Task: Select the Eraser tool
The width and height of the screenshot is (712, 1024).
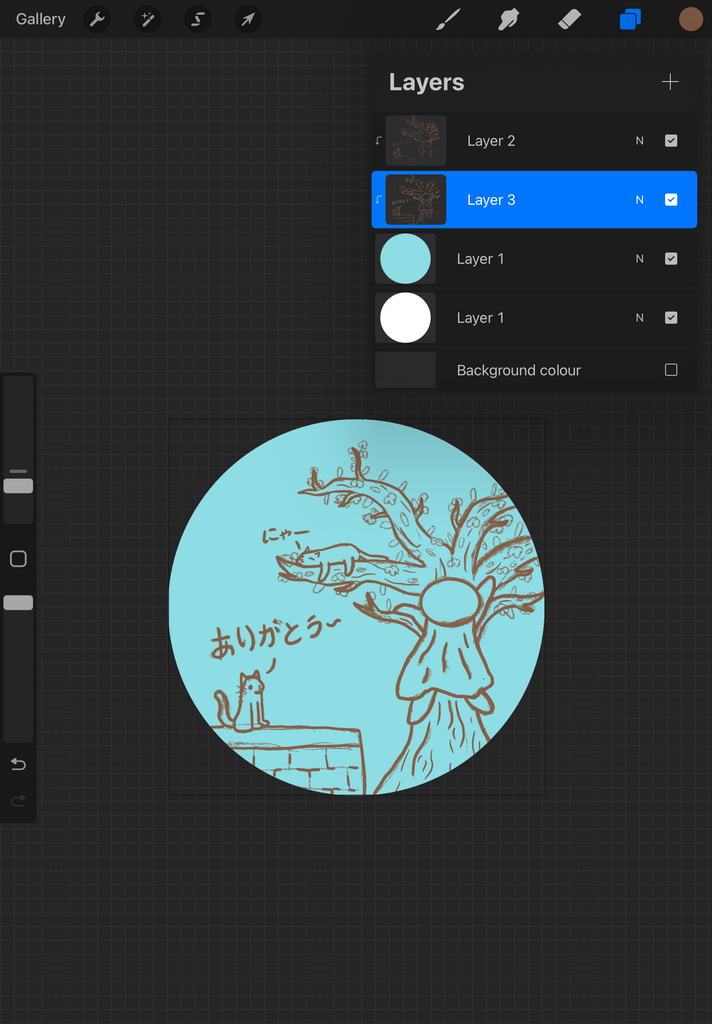Action: pos(569,19)
